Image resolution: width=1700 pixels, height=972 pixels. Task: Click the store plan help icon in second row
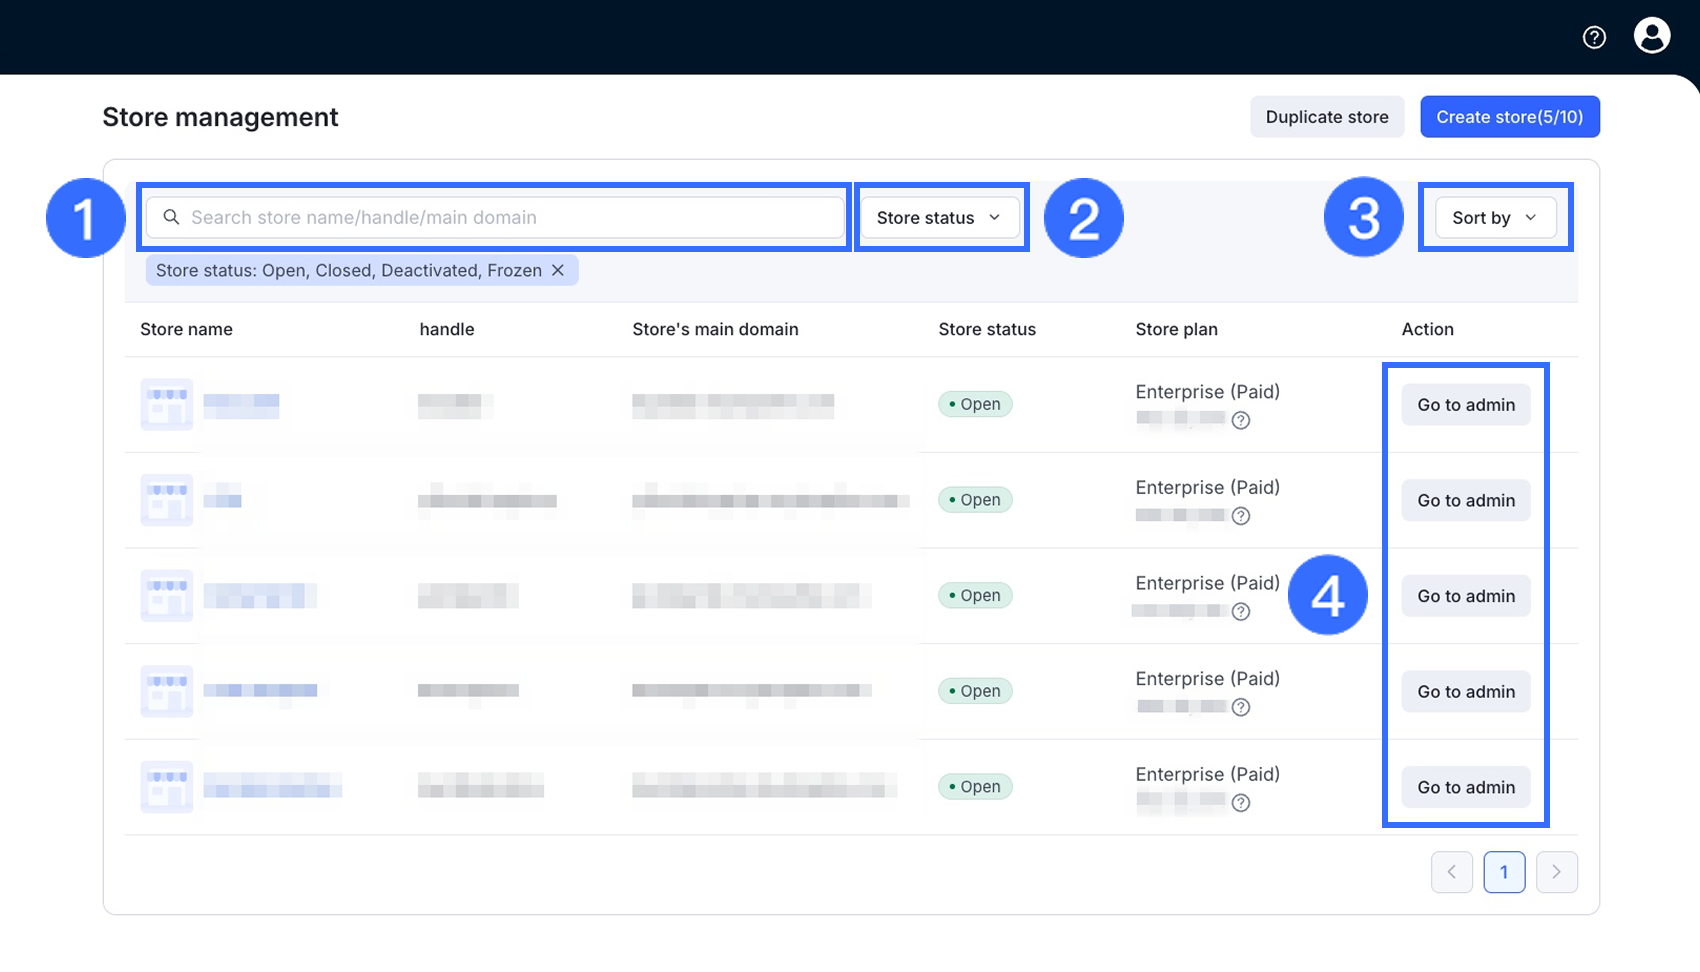point(1241,516)
